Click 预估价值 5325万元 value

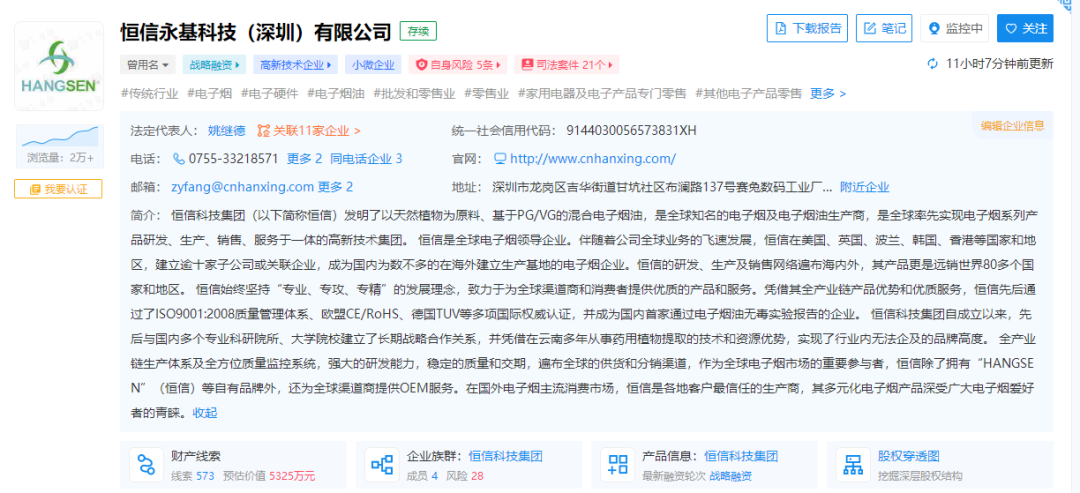(269, 476)
